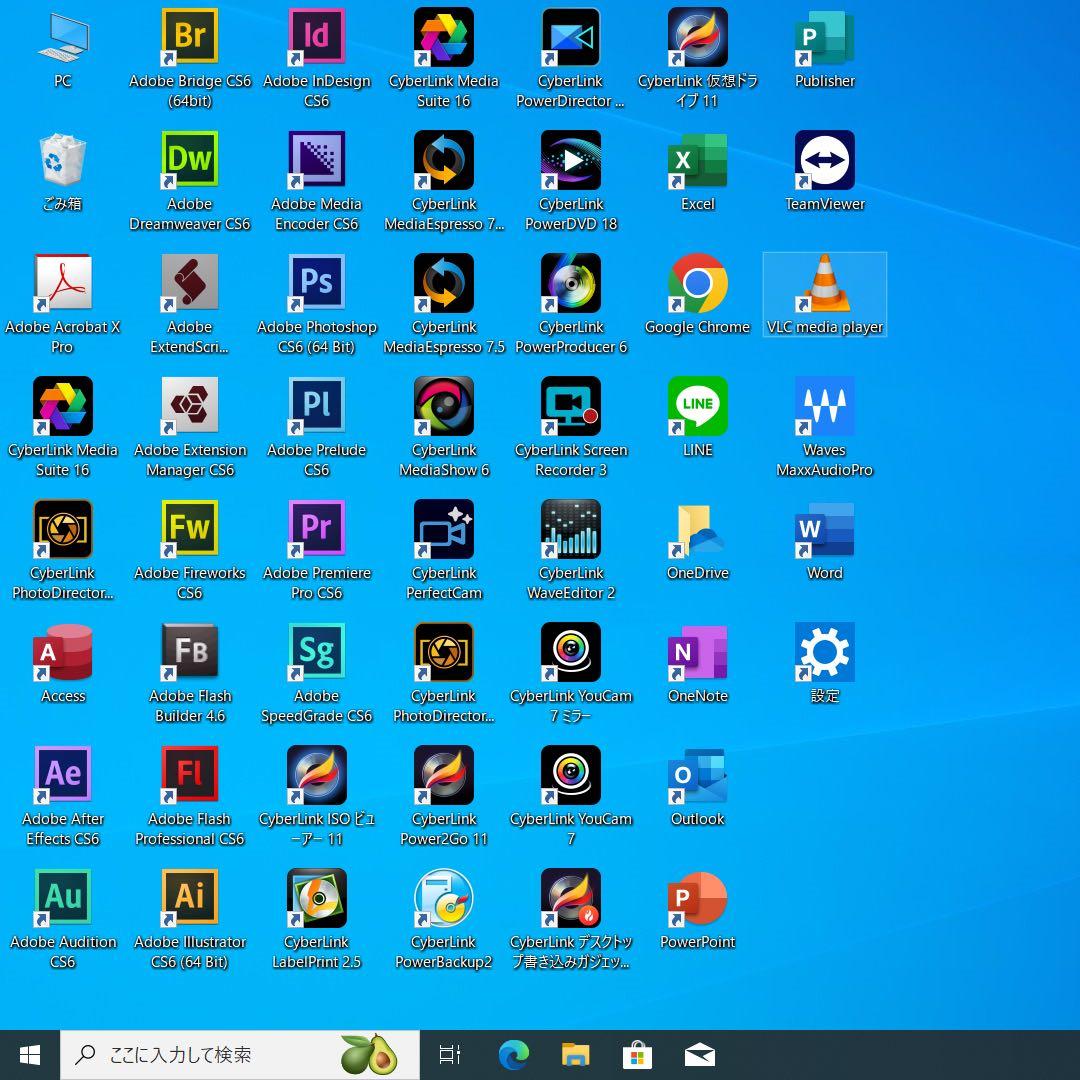1080x1080 pixels.
Task: Click the Adobe Photoshop CS6 (64 Bit) icon
Action: (317, 282)
